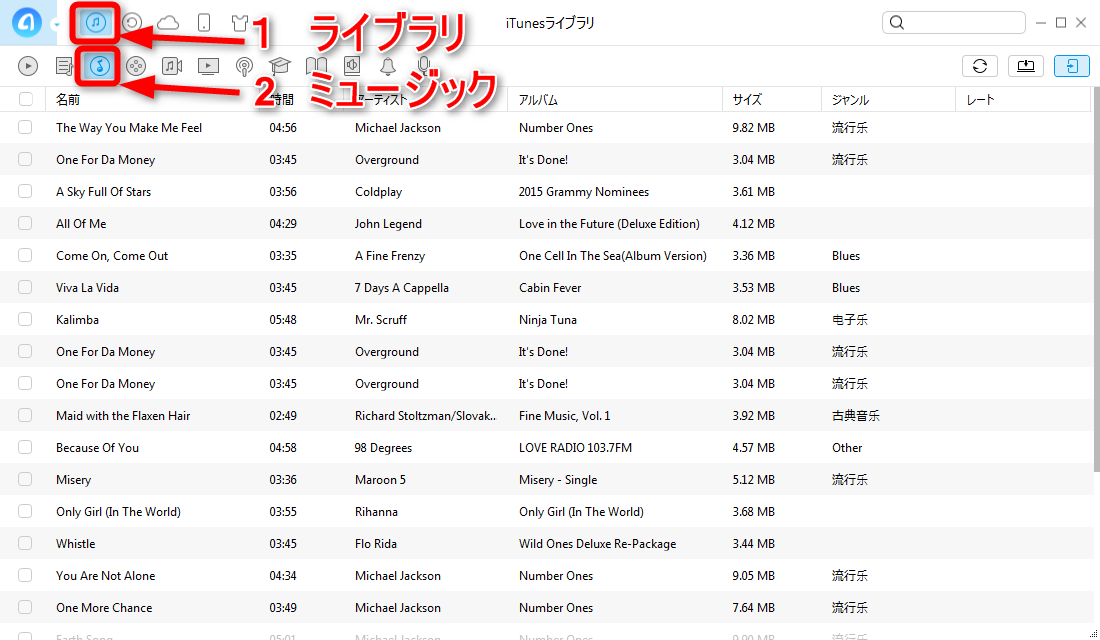The image size is (1100, 640).
Task: Select the song One More Chance
Action: pos(104,608)
